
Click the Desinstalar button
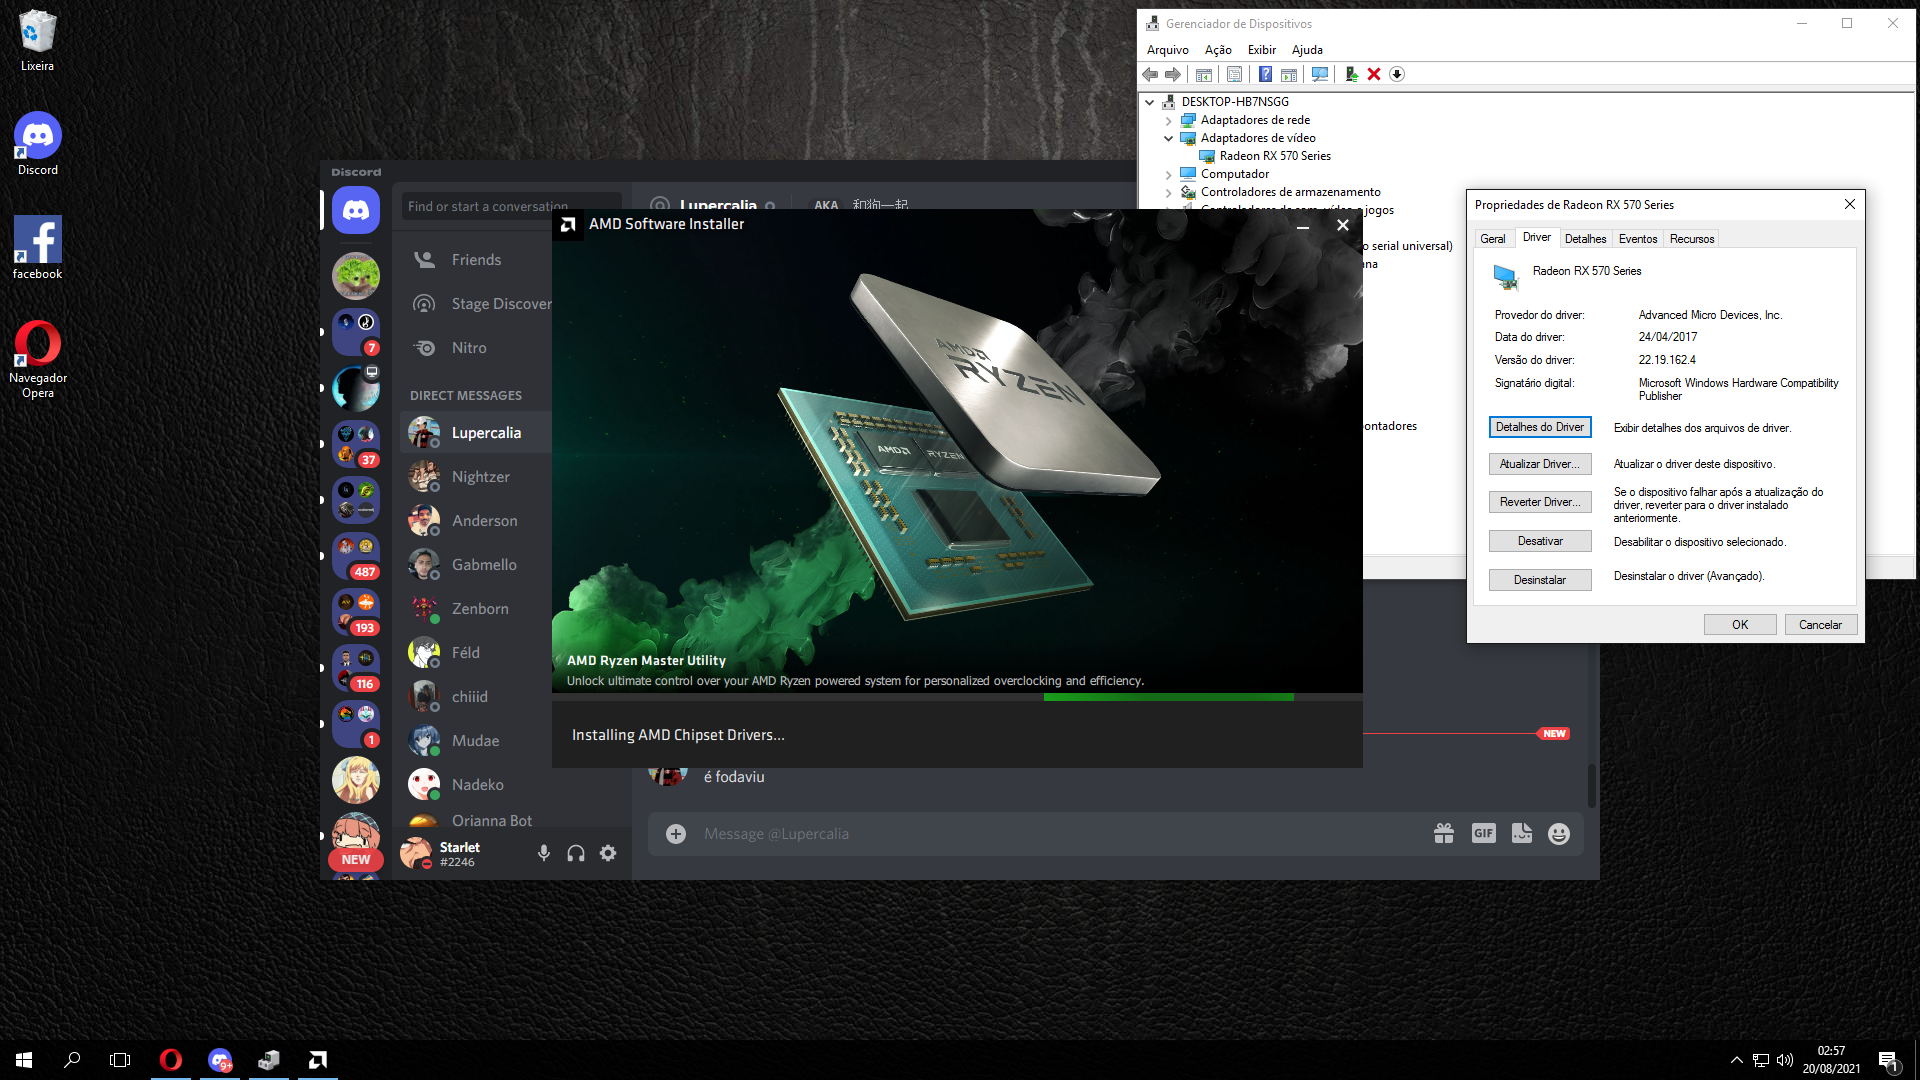click(1540, 580)
